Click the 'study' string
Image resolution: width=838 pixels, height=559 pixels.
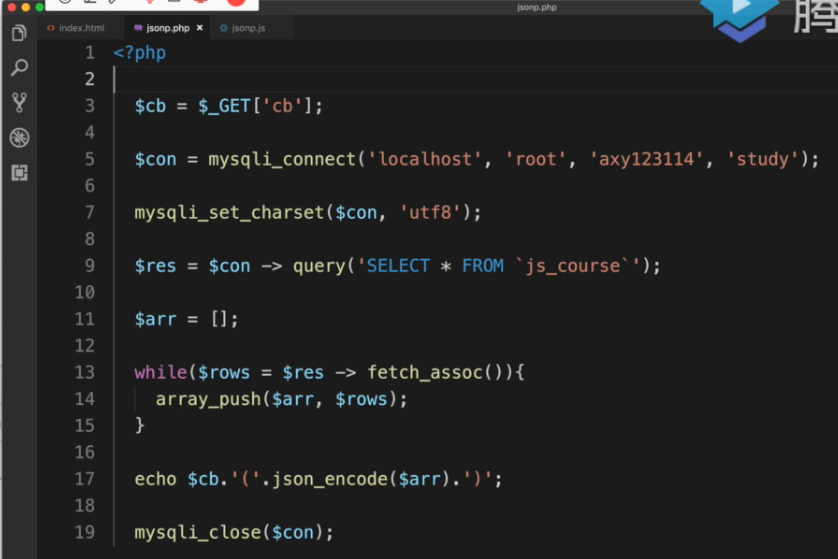coord(763,159)
